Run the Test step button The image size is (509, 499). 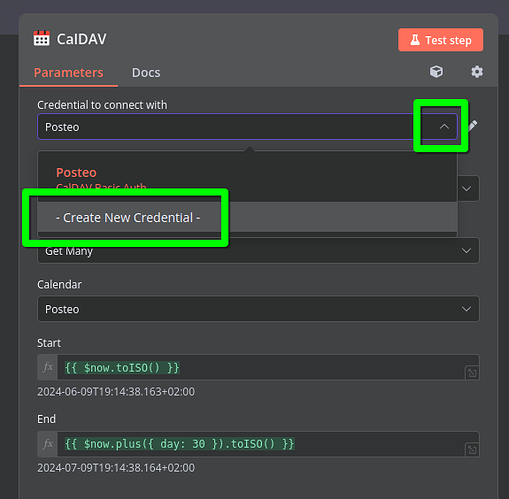pyautogui.click(x=440, y=40)
